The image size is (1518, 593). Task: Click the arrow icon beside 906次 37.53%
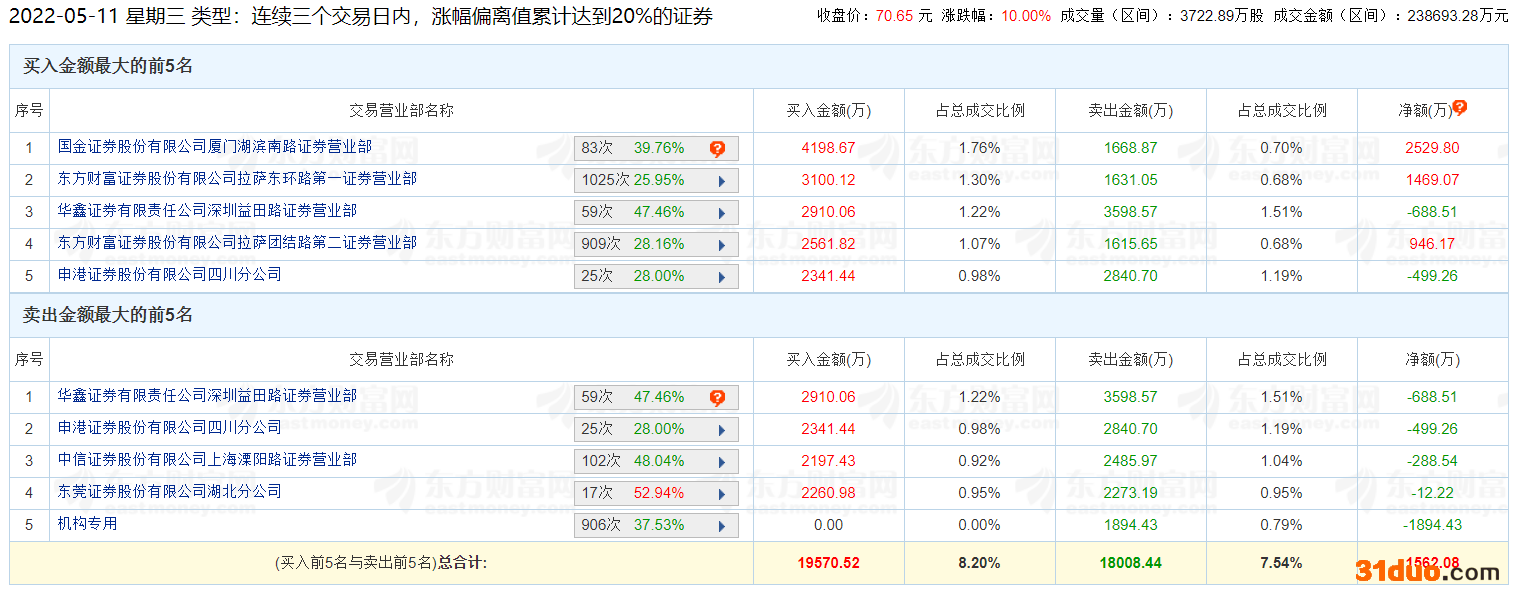click(722, 526)
